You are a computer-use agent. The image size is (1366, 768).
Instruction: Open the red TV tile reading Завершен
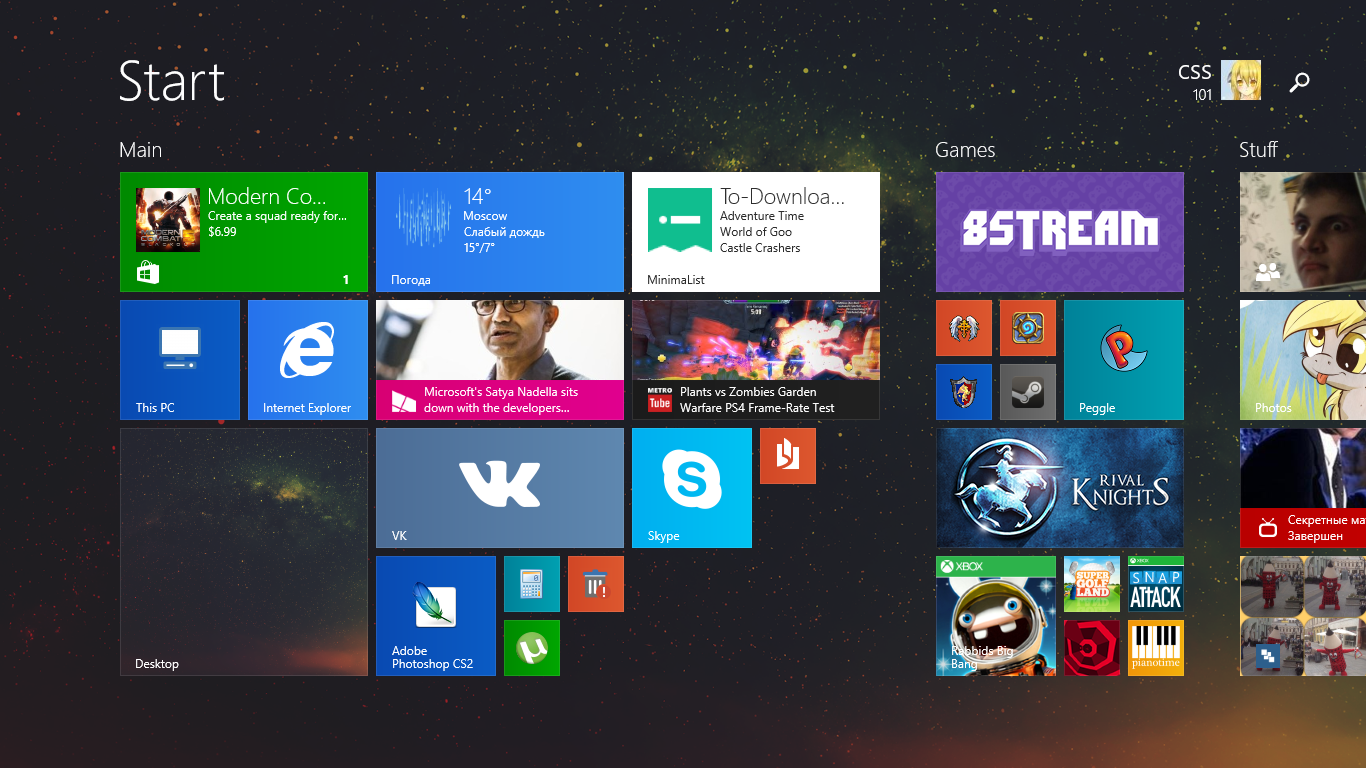click(1303, 488)
